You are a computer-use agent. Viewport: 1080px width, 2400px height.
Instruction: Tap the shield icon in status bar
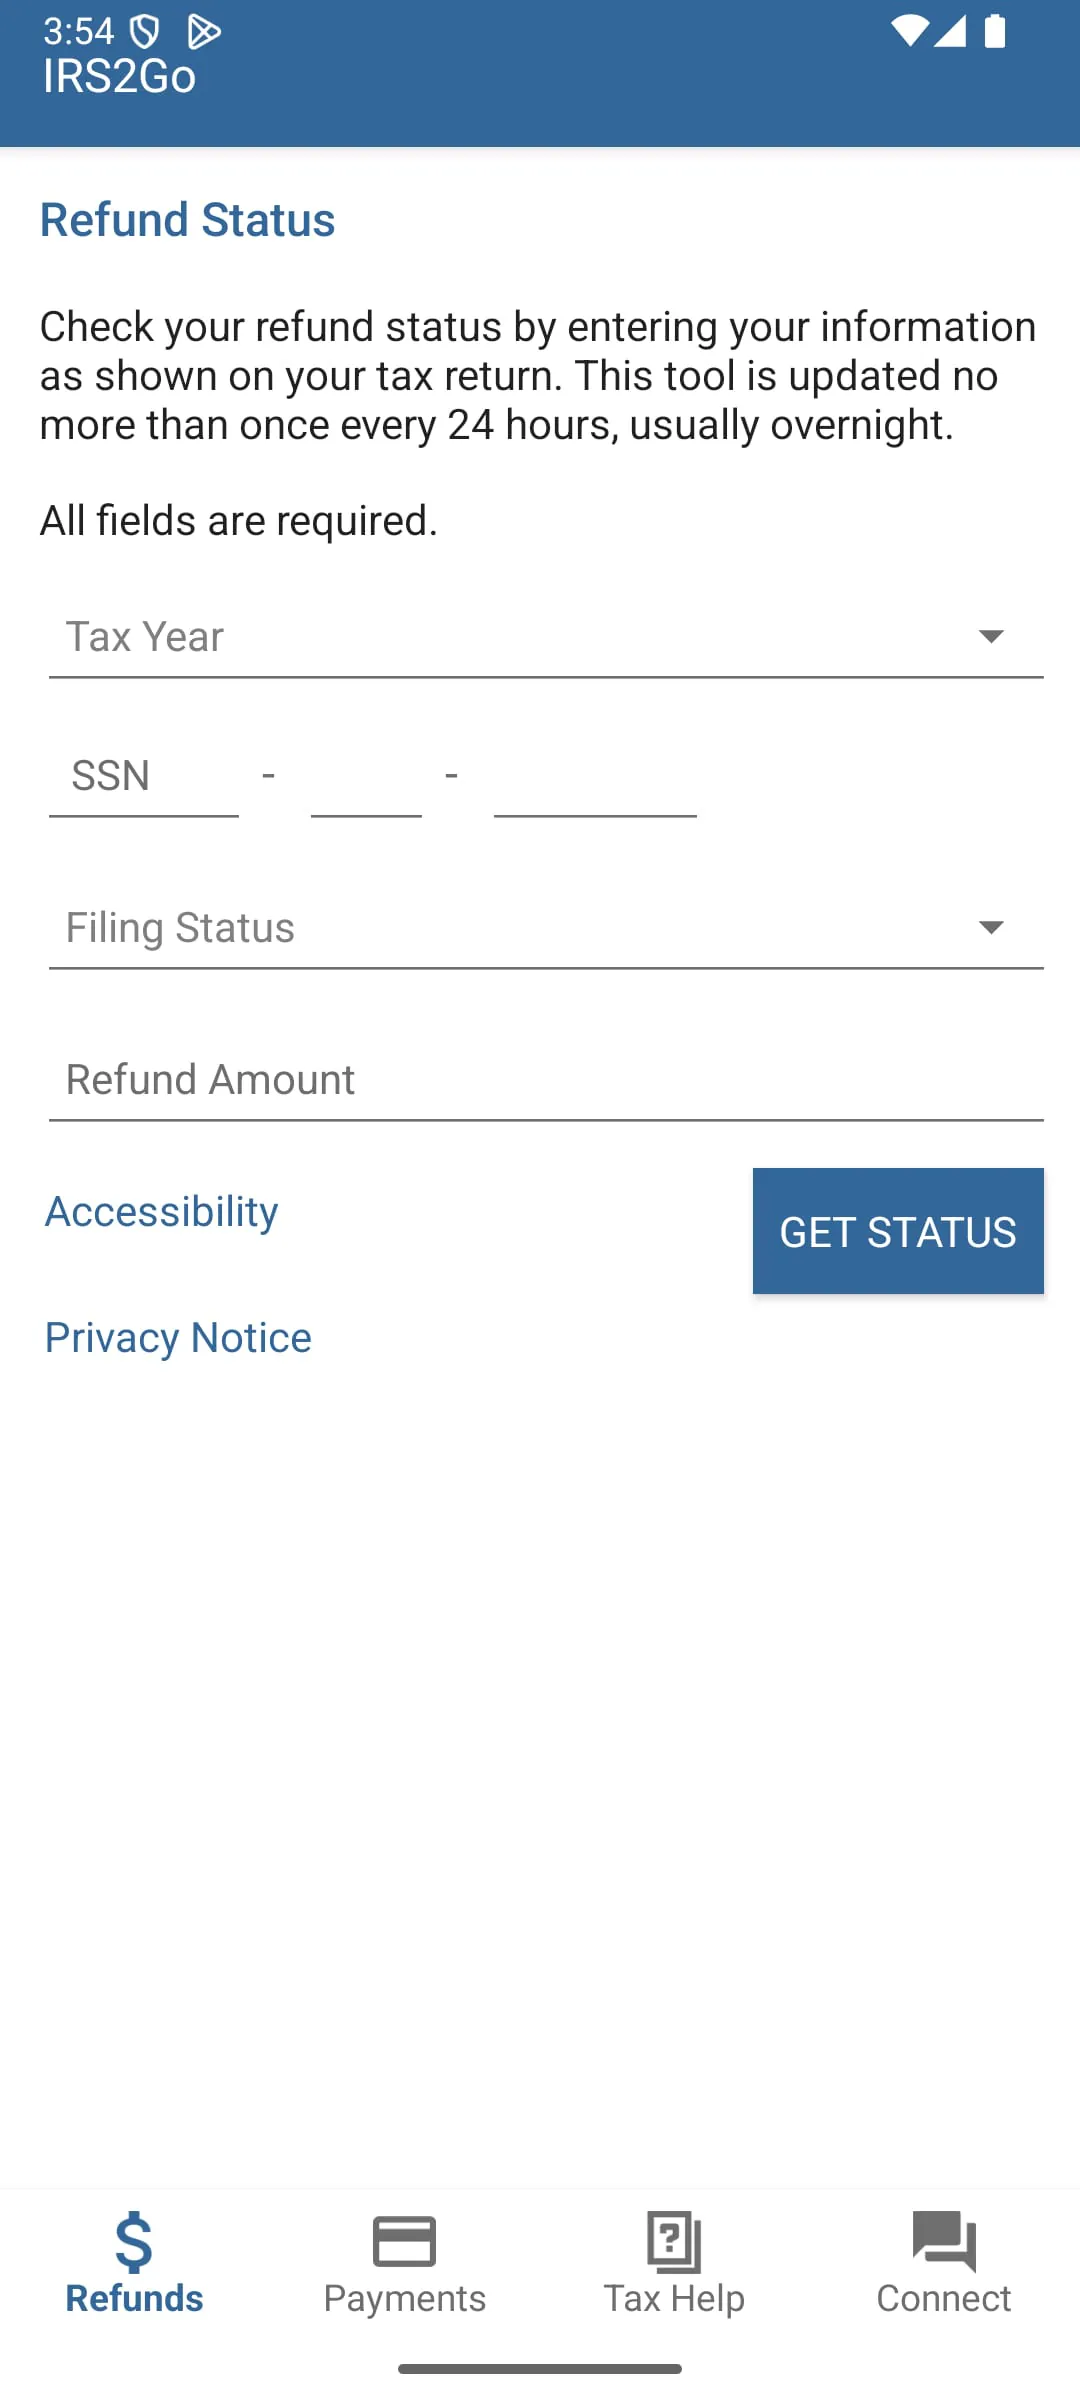145,33
